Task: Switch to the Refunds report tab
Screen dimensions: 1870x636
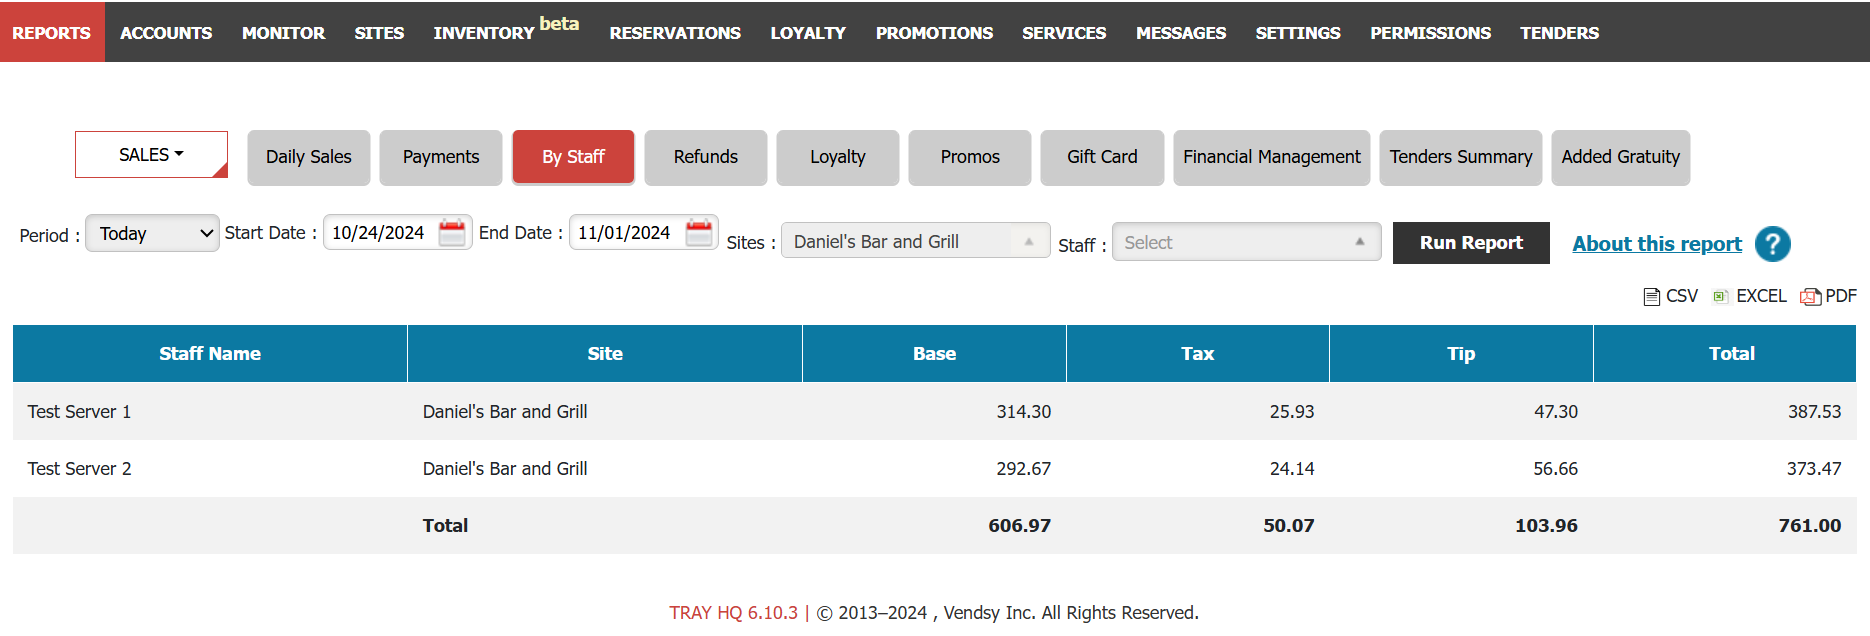Action: point(705,157)
